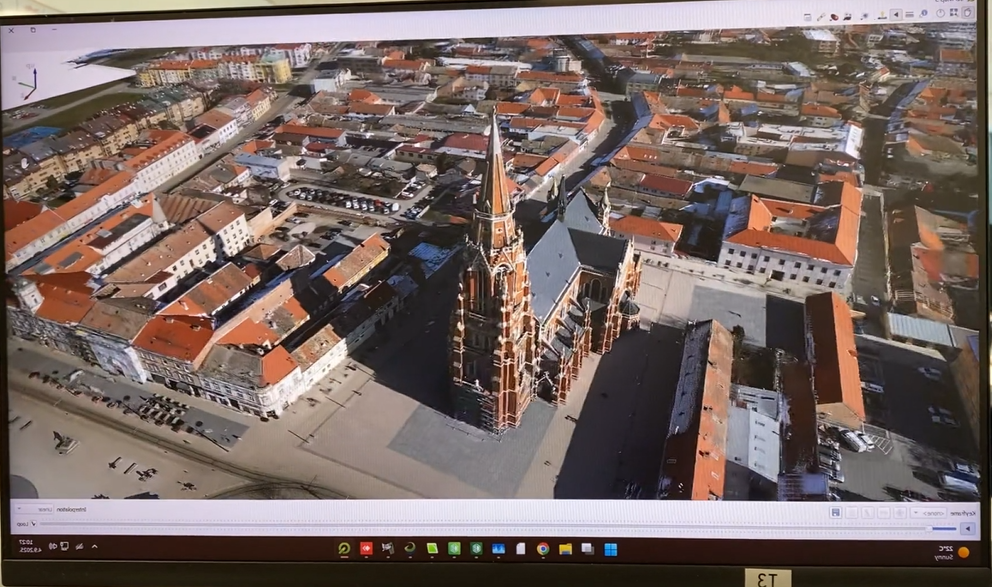992x587 pixels.
Task: Open the wrench configure icon in toolbar
Action: point(820,16)
